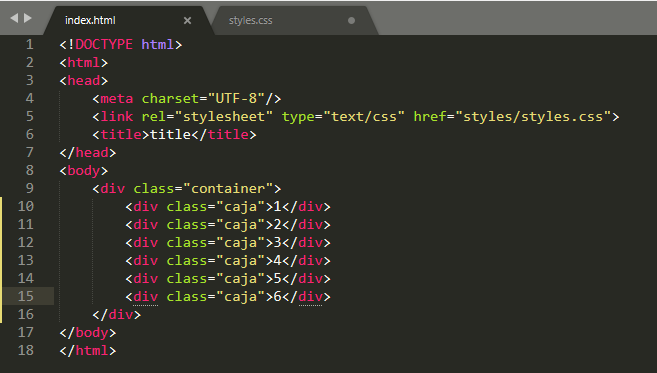Screen dimensions: 657x373
Task: Click line number 9 in the gutter
Action: (x=29, y=188)
